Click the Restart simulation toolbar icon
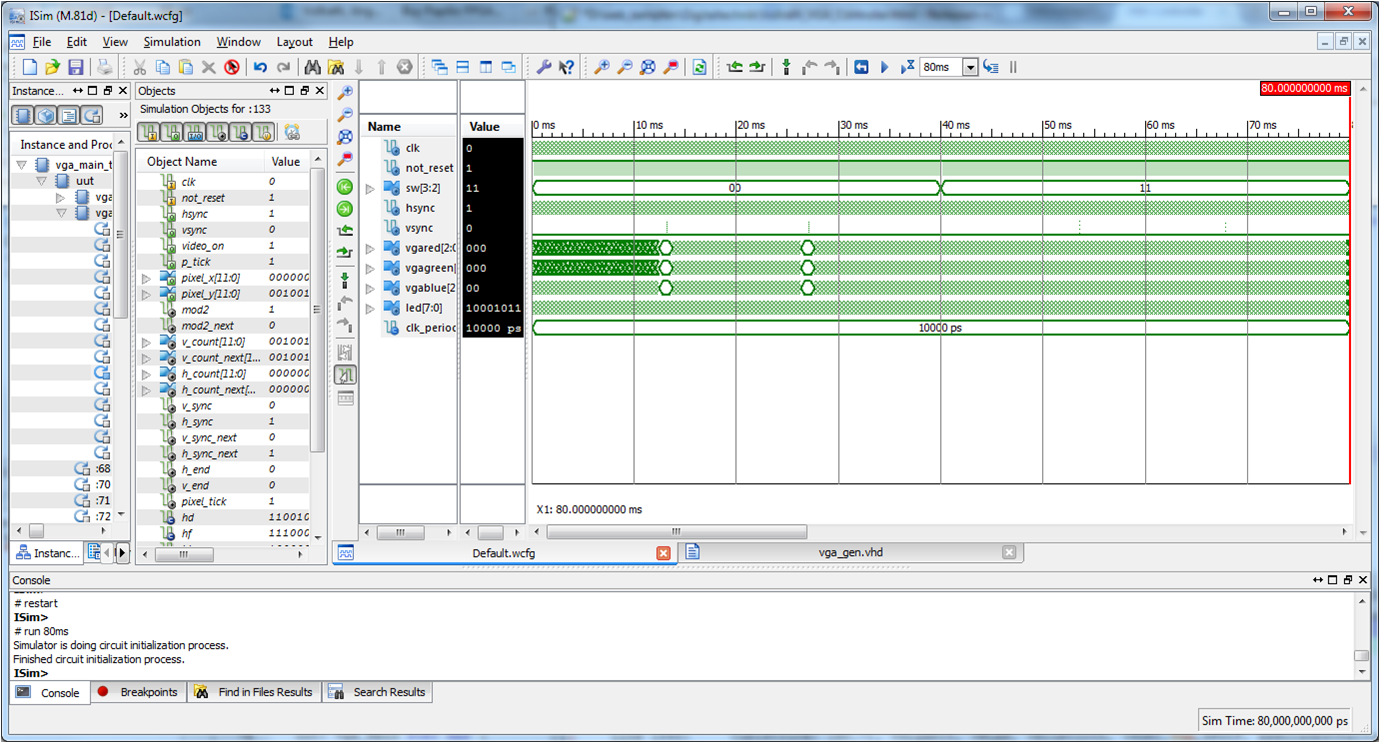Image resolution: width=1380 pixels, height=743 pixels. coord(861,67)
